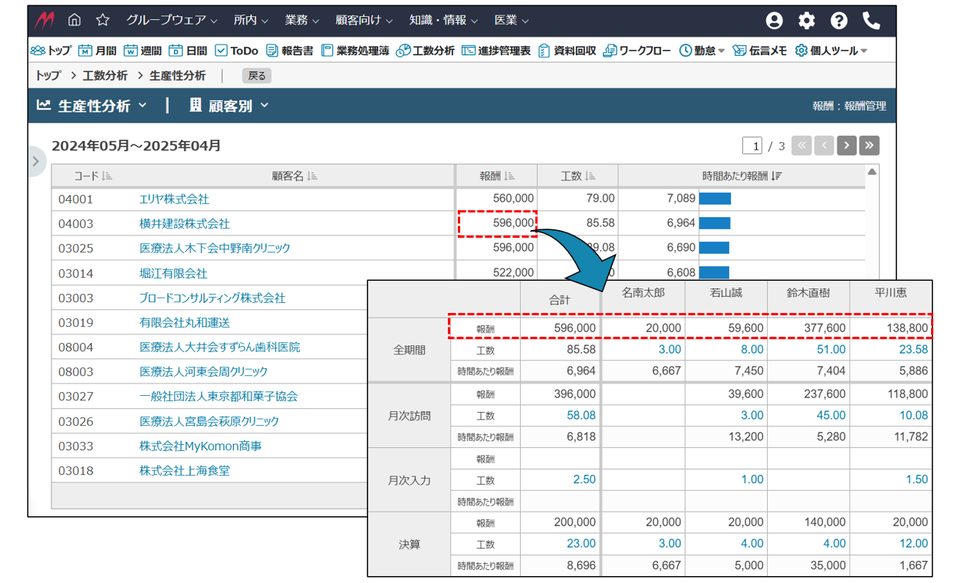Click the phone icon in header
Screen dimensions: 964x583
point(871,20)
